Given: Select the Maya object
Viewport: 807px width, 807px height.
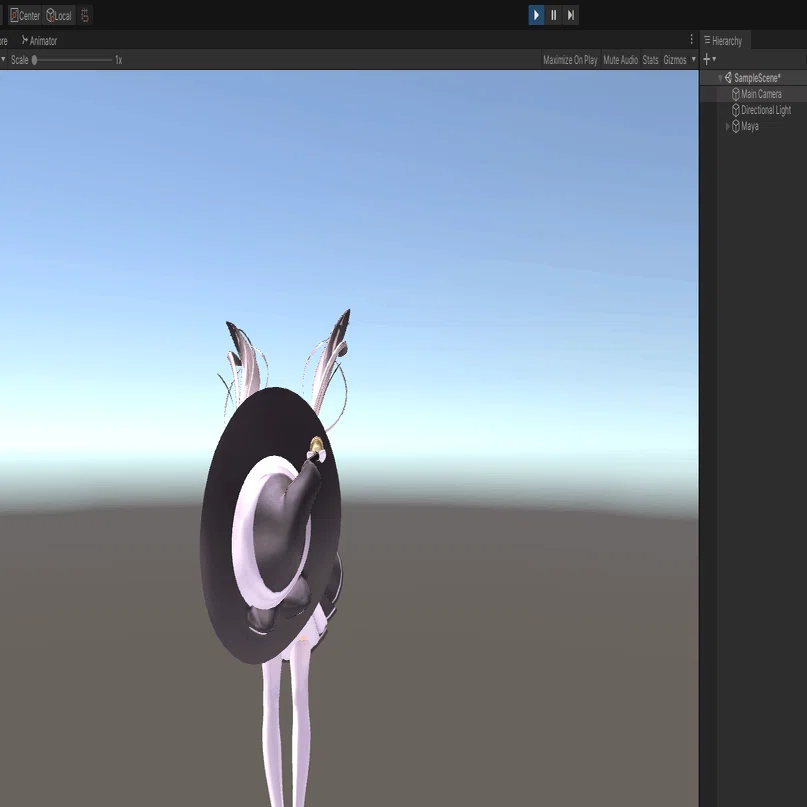Looking at the screenshot, I should point(749,126).
